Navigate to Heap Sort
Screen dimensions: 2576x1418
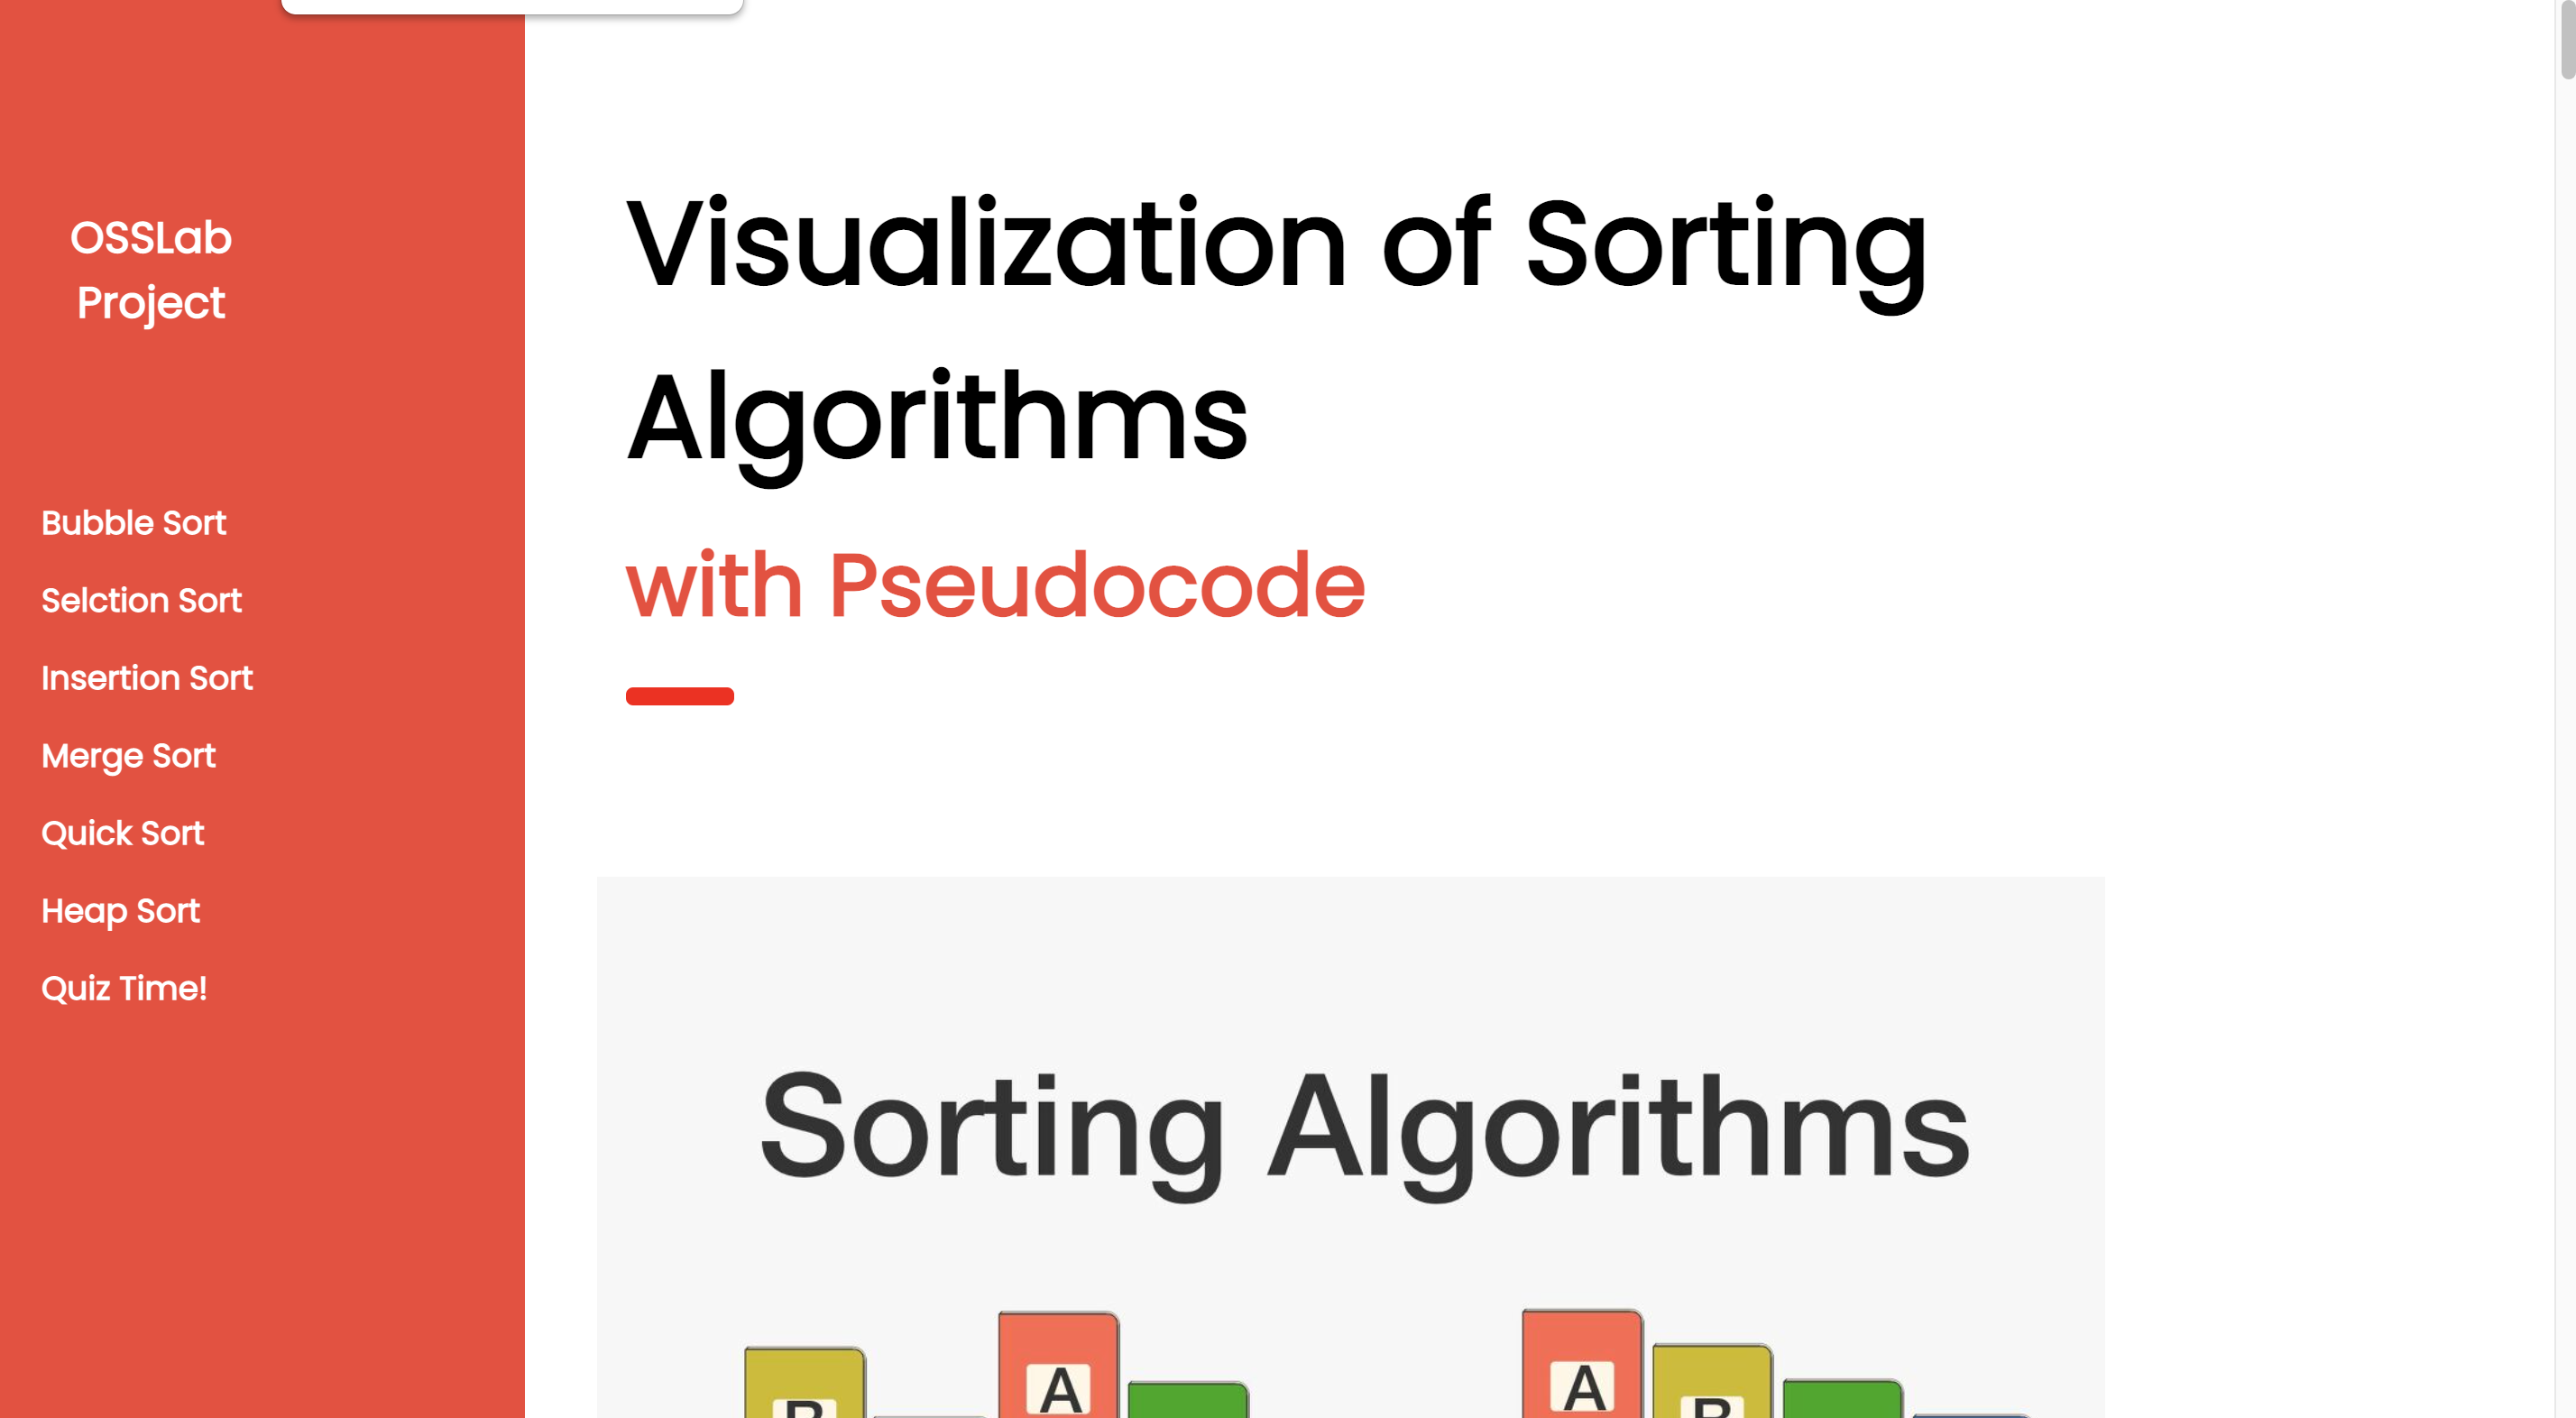[120, 910]
